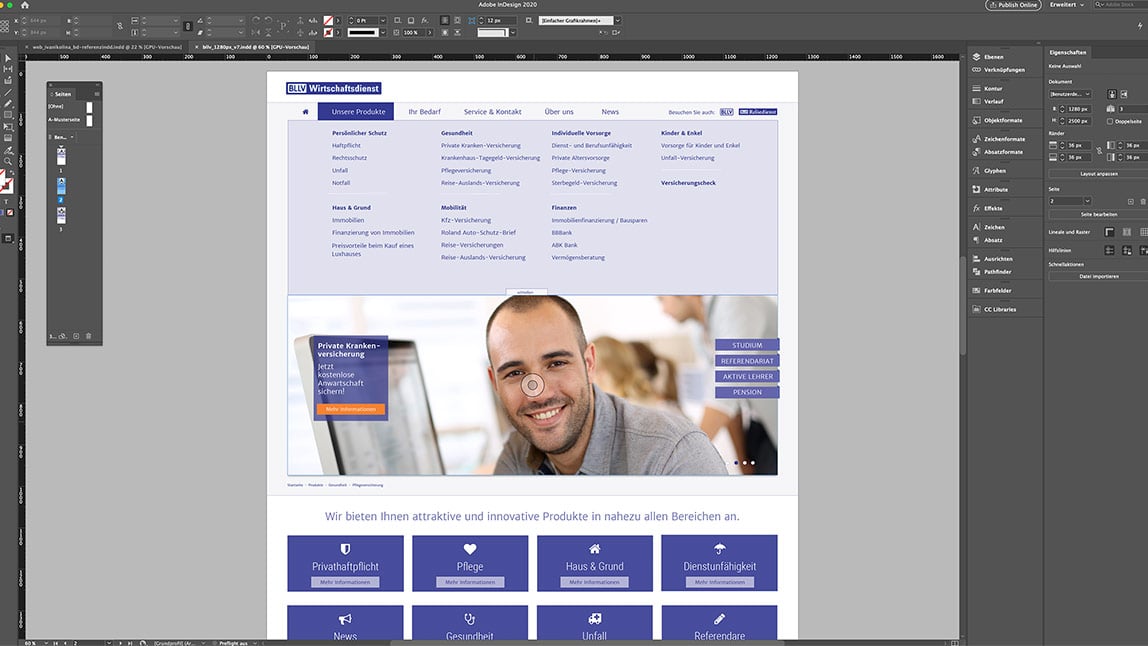
Task: Open the Glyphen panel
Action: (996, 170)
